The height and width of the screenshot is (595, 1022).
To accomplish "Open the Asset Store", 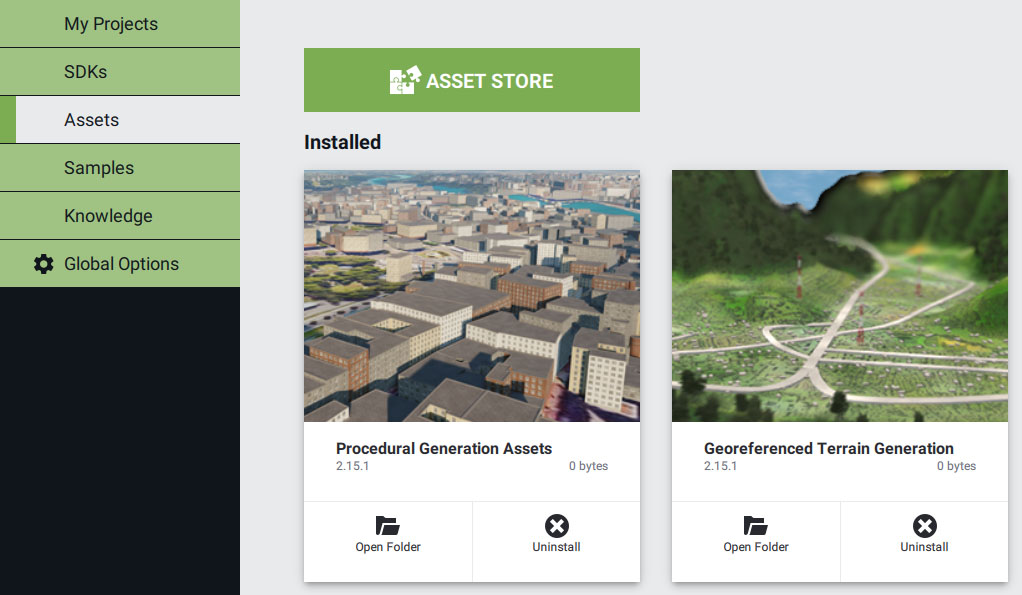I will coord(471,80).
